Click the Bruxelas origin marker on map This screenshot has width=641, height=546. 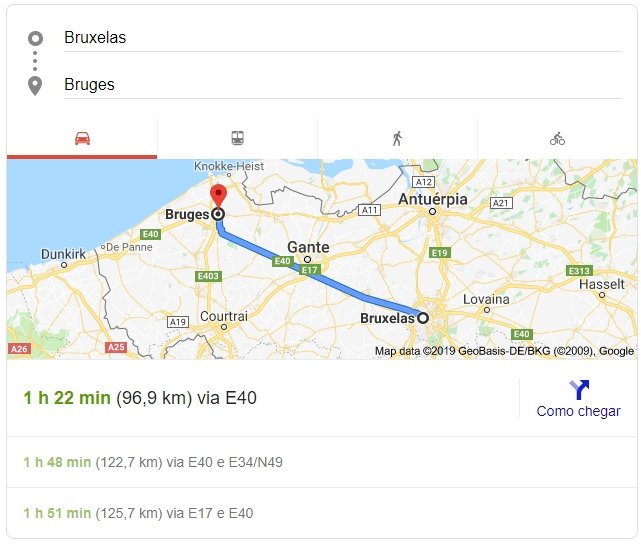click(422, 318)
